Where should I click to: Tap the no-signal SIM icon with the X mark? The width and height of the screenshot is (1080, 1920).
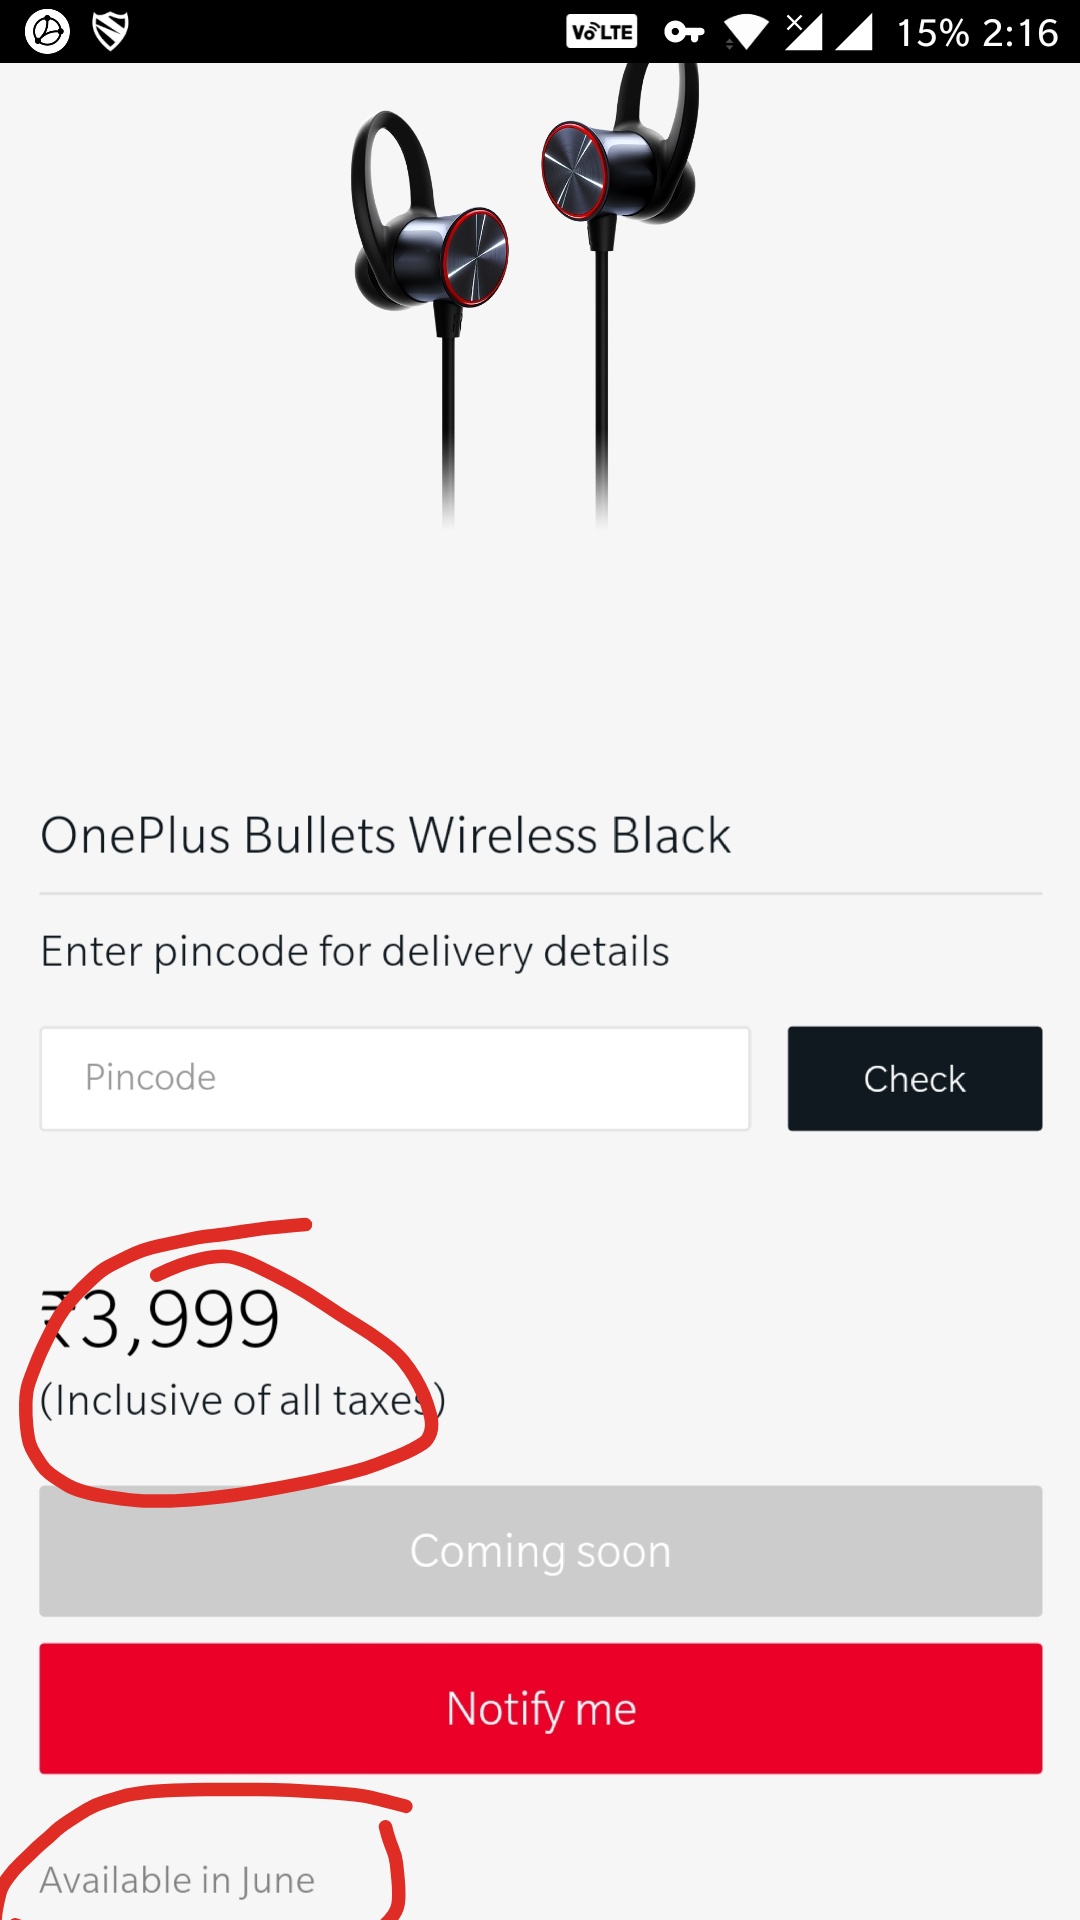click(803, 31)
